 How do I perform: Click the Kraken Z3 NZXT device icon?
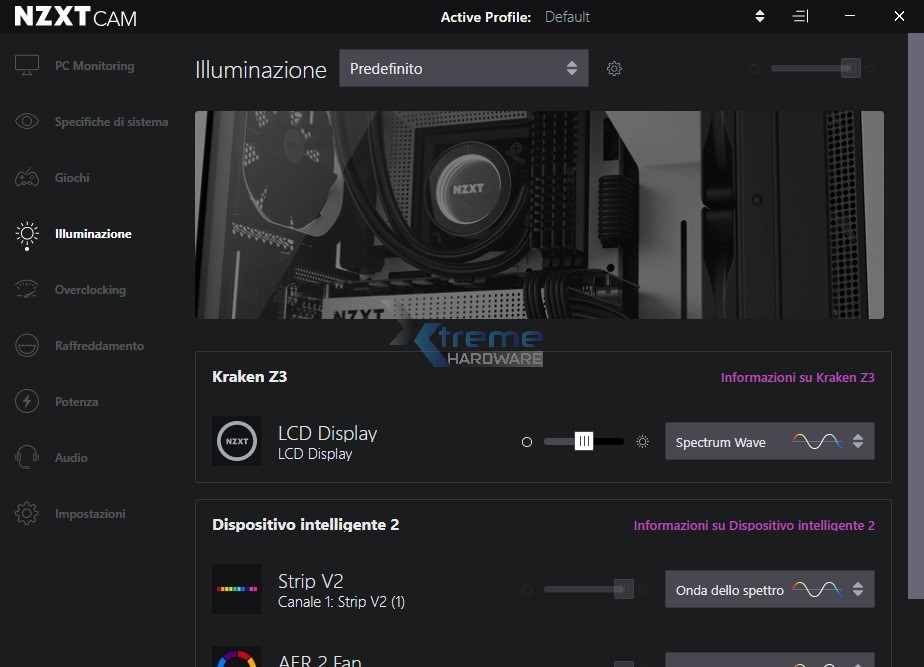point(237,441)
